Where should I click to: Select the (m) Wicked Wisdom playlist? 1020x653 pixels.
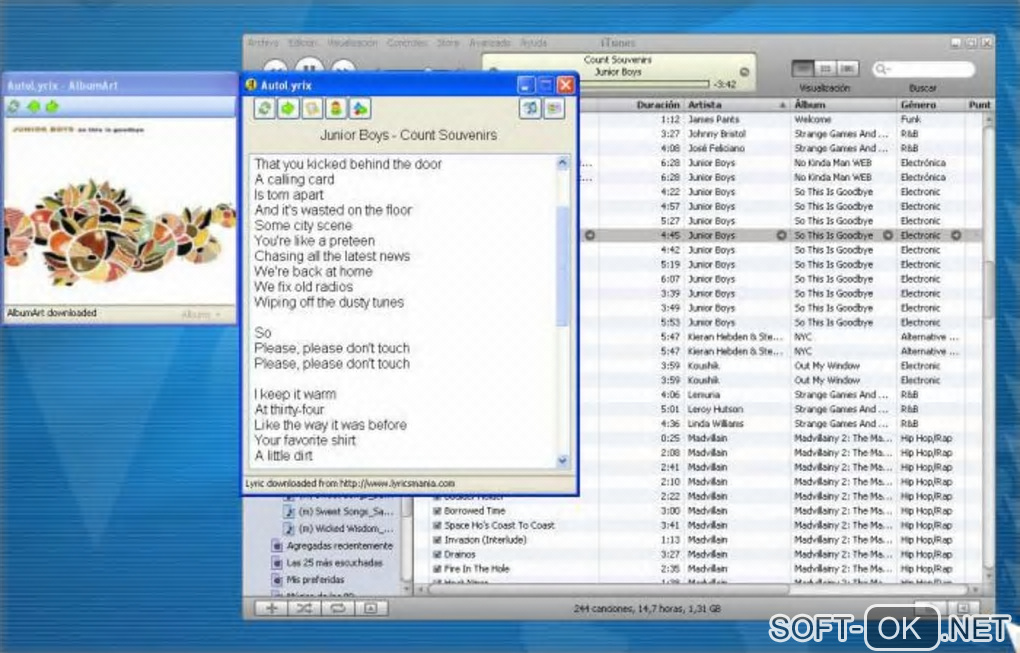click(339, 529)
